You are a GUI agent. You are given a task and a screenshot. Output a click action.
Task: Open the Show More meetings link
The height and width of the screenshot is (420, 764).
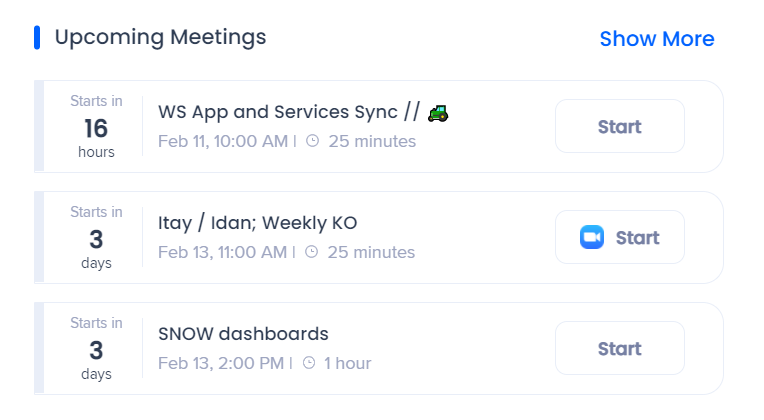(x=656, y=39)
